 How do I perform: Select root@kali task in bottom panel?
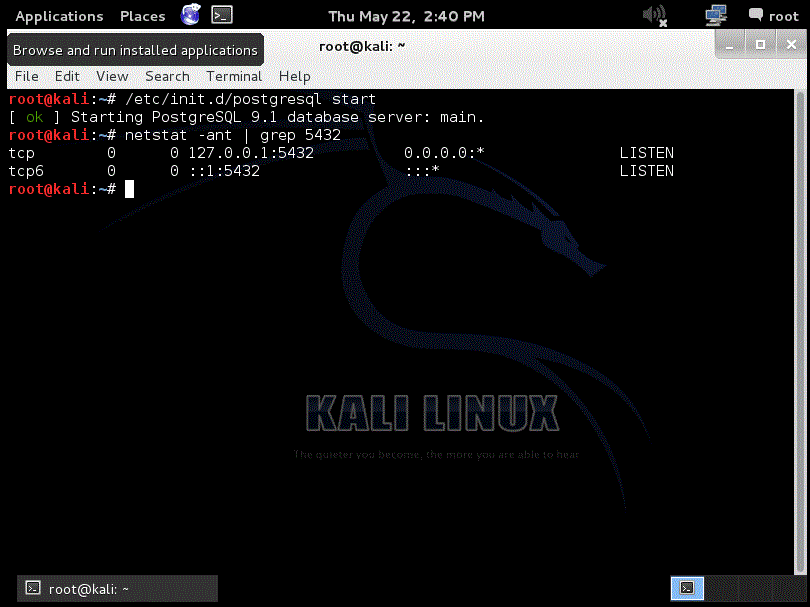coord(117,588)
